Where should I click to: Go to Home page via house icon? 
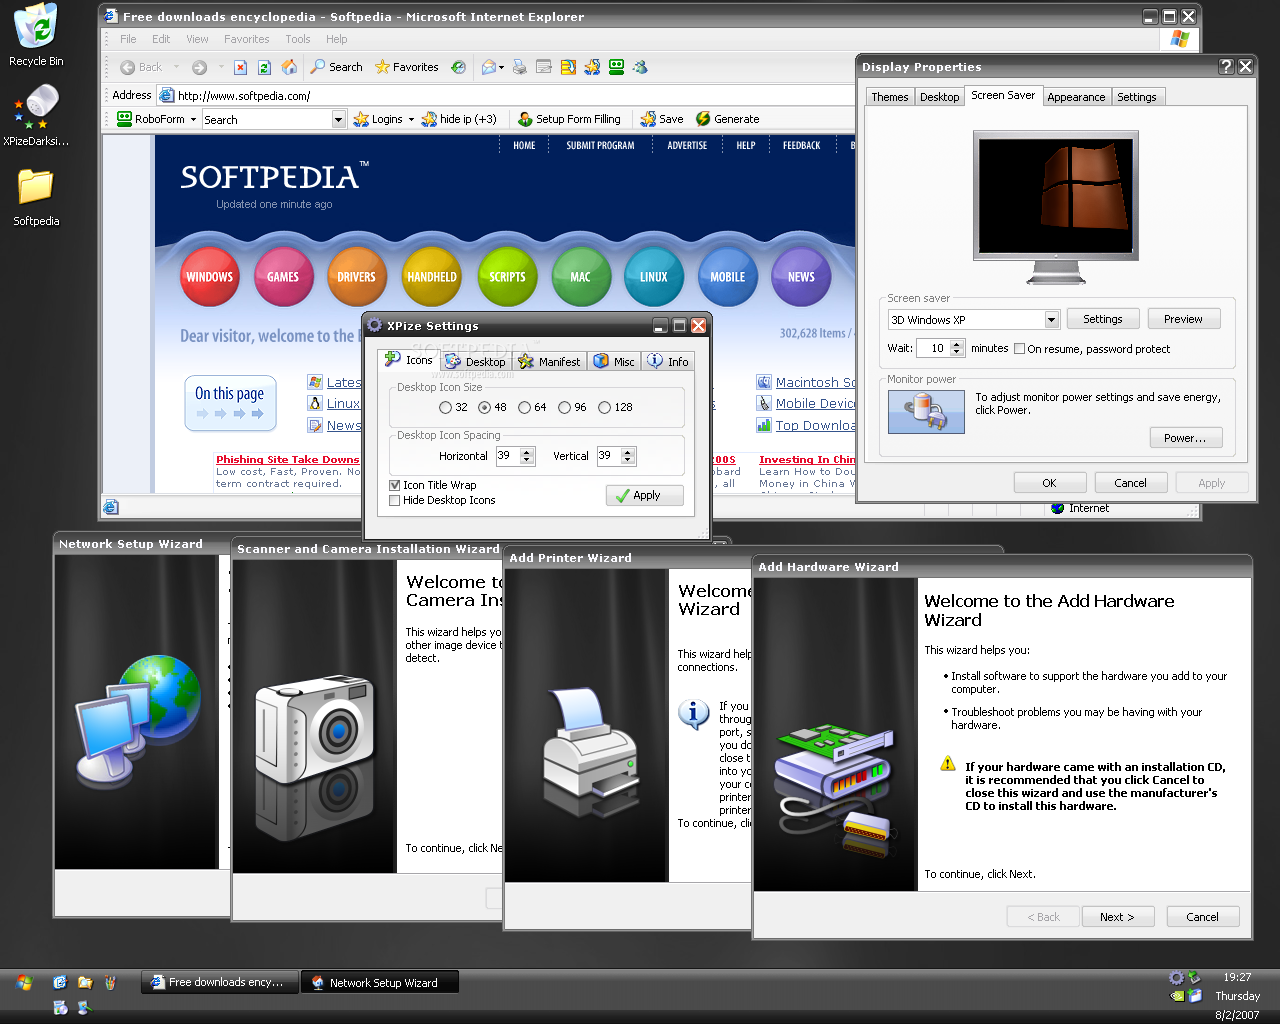289,67
